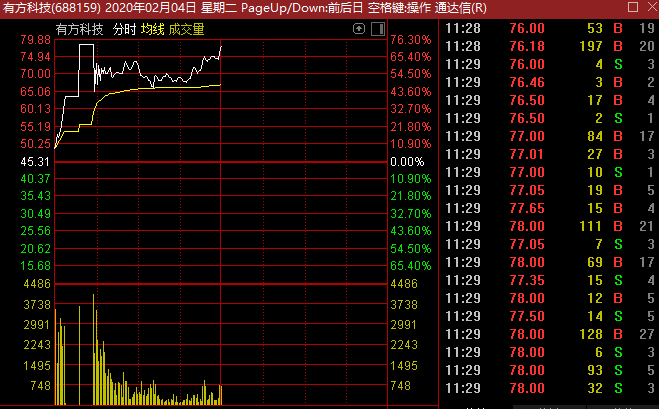Click the red 43.60% percentage label

click(x=411, y=92)
